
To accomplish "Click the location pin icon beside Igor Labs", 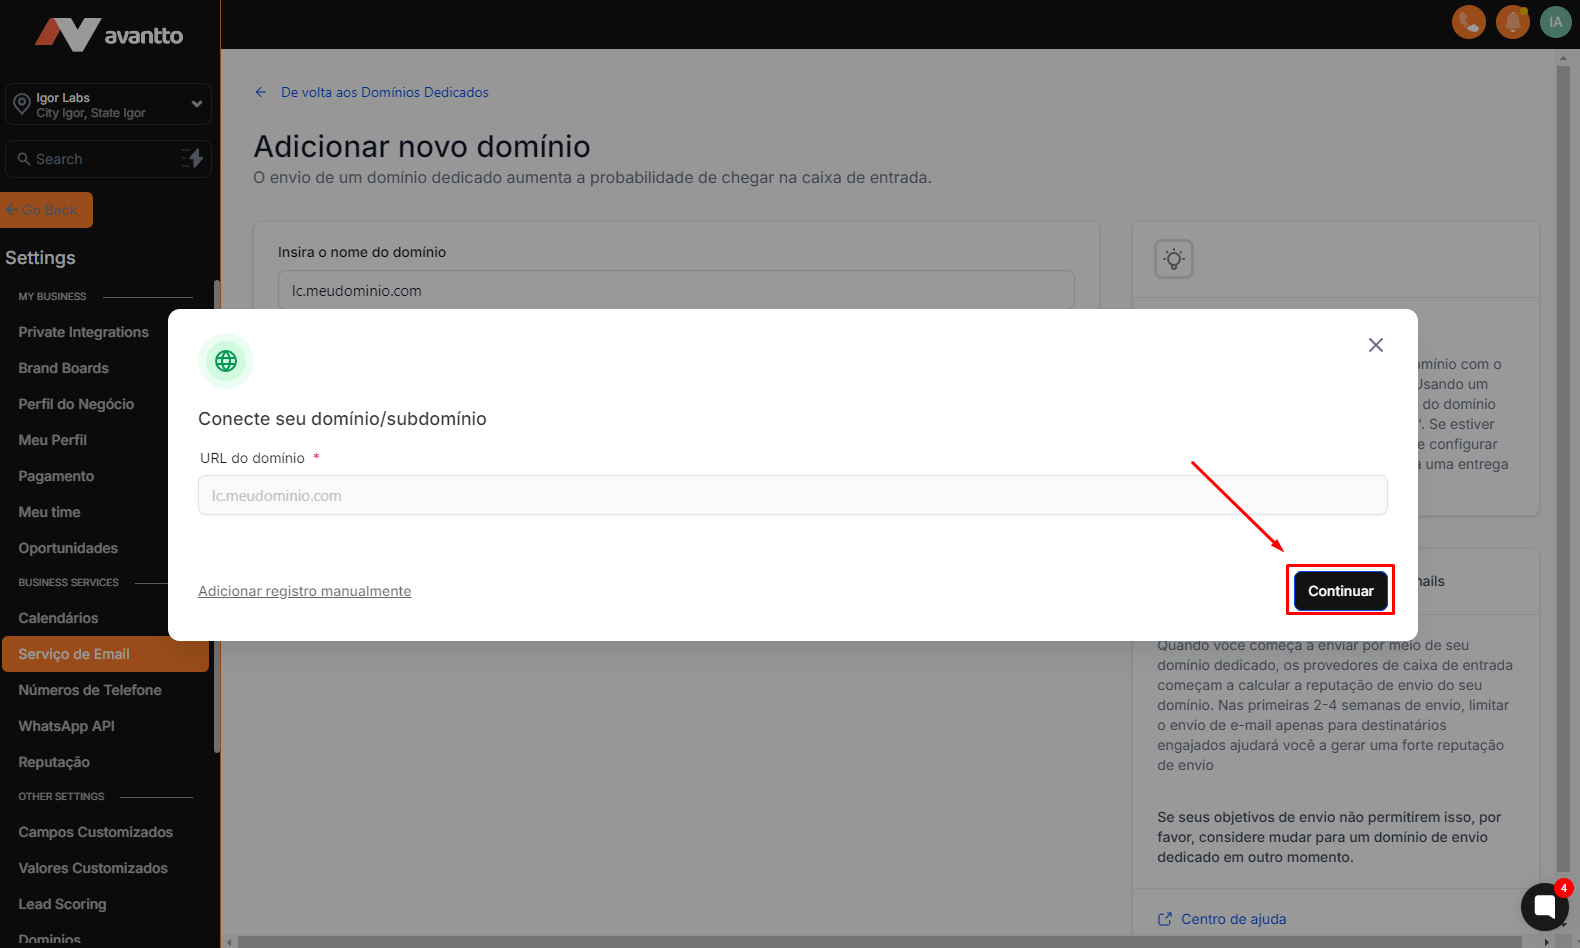I will pos(21,104).
